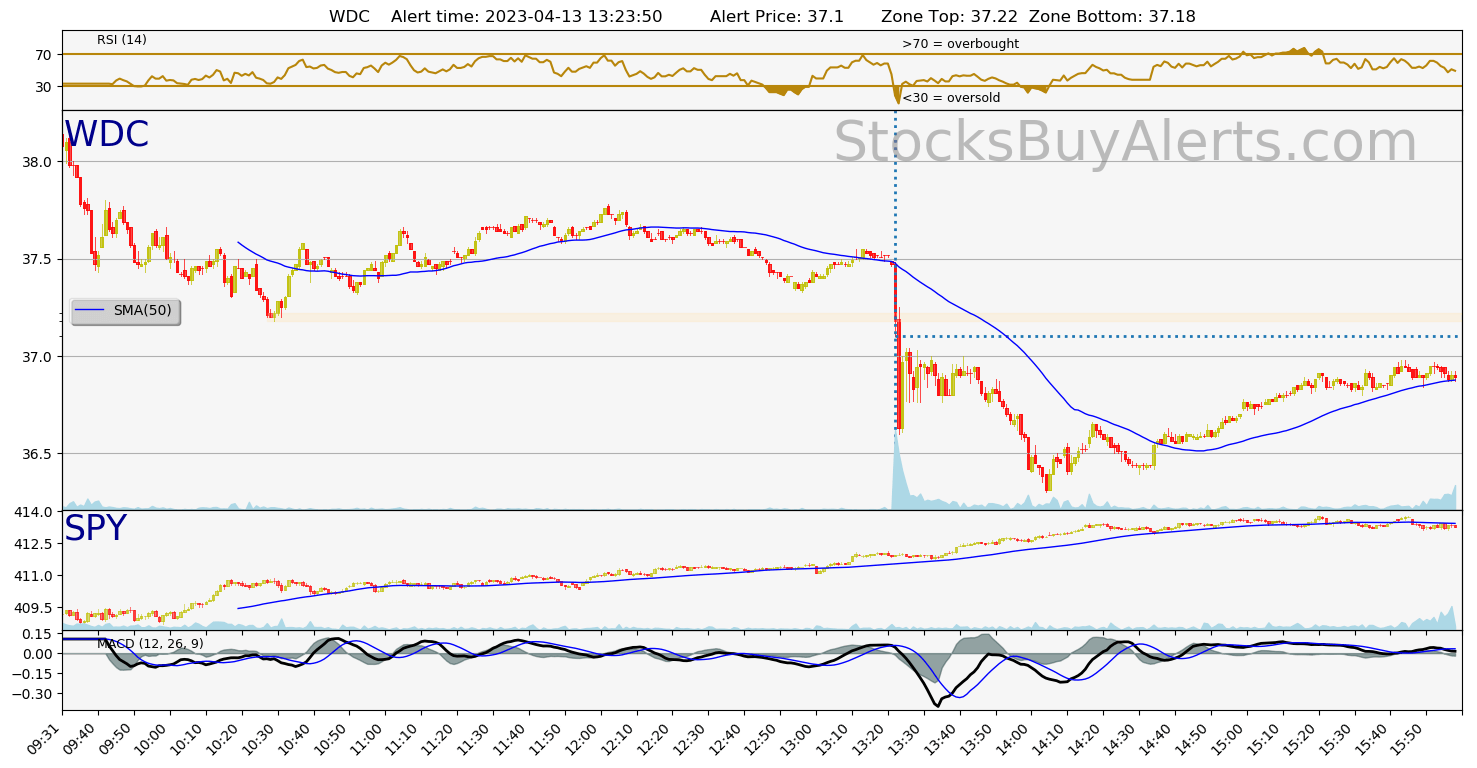Click the MACD -0.30 axis label
The image size is (1477, 768).
[35, 694]
